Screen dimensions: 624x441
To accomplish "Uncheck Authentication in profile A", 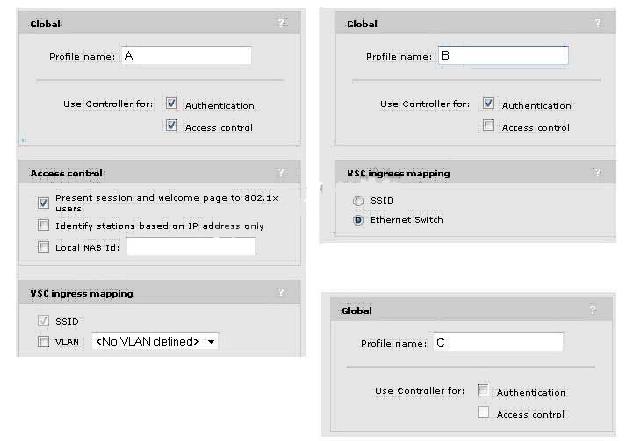I will click(172, 103).
